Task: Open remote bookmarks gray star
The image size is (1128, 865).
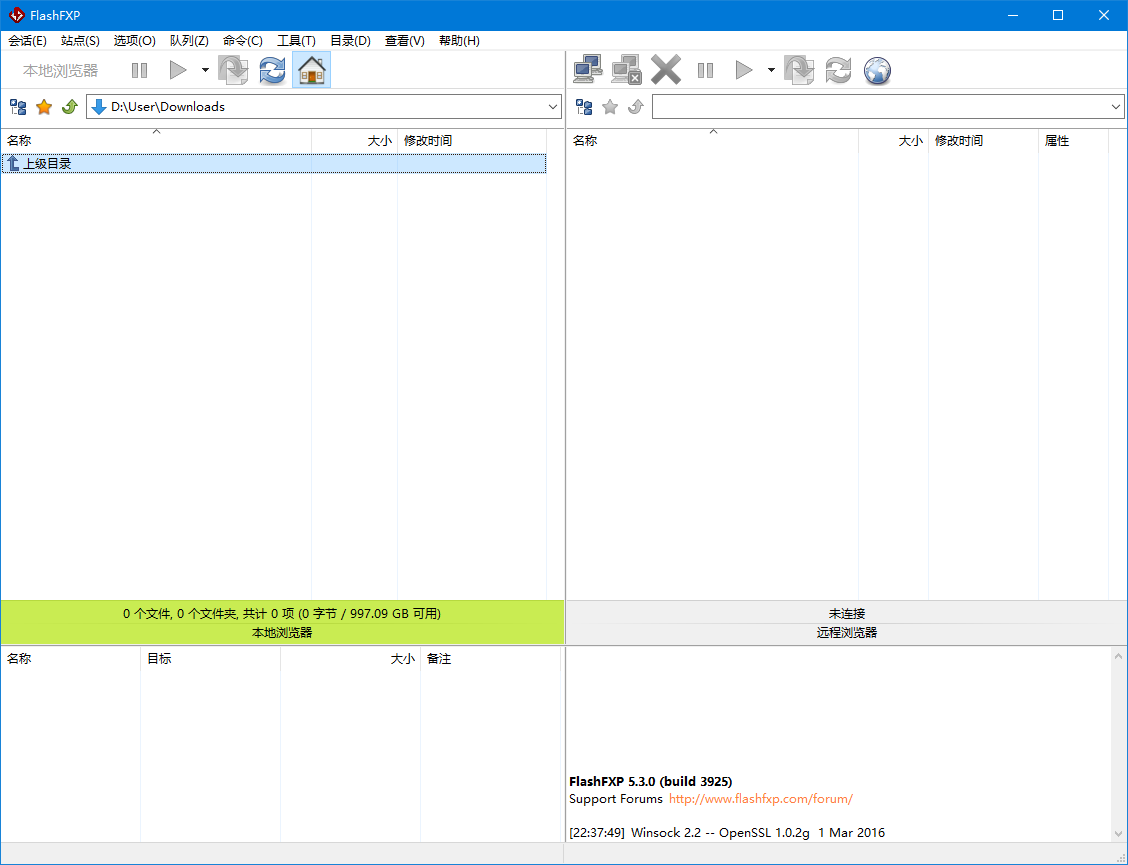Action: [610, 107]
